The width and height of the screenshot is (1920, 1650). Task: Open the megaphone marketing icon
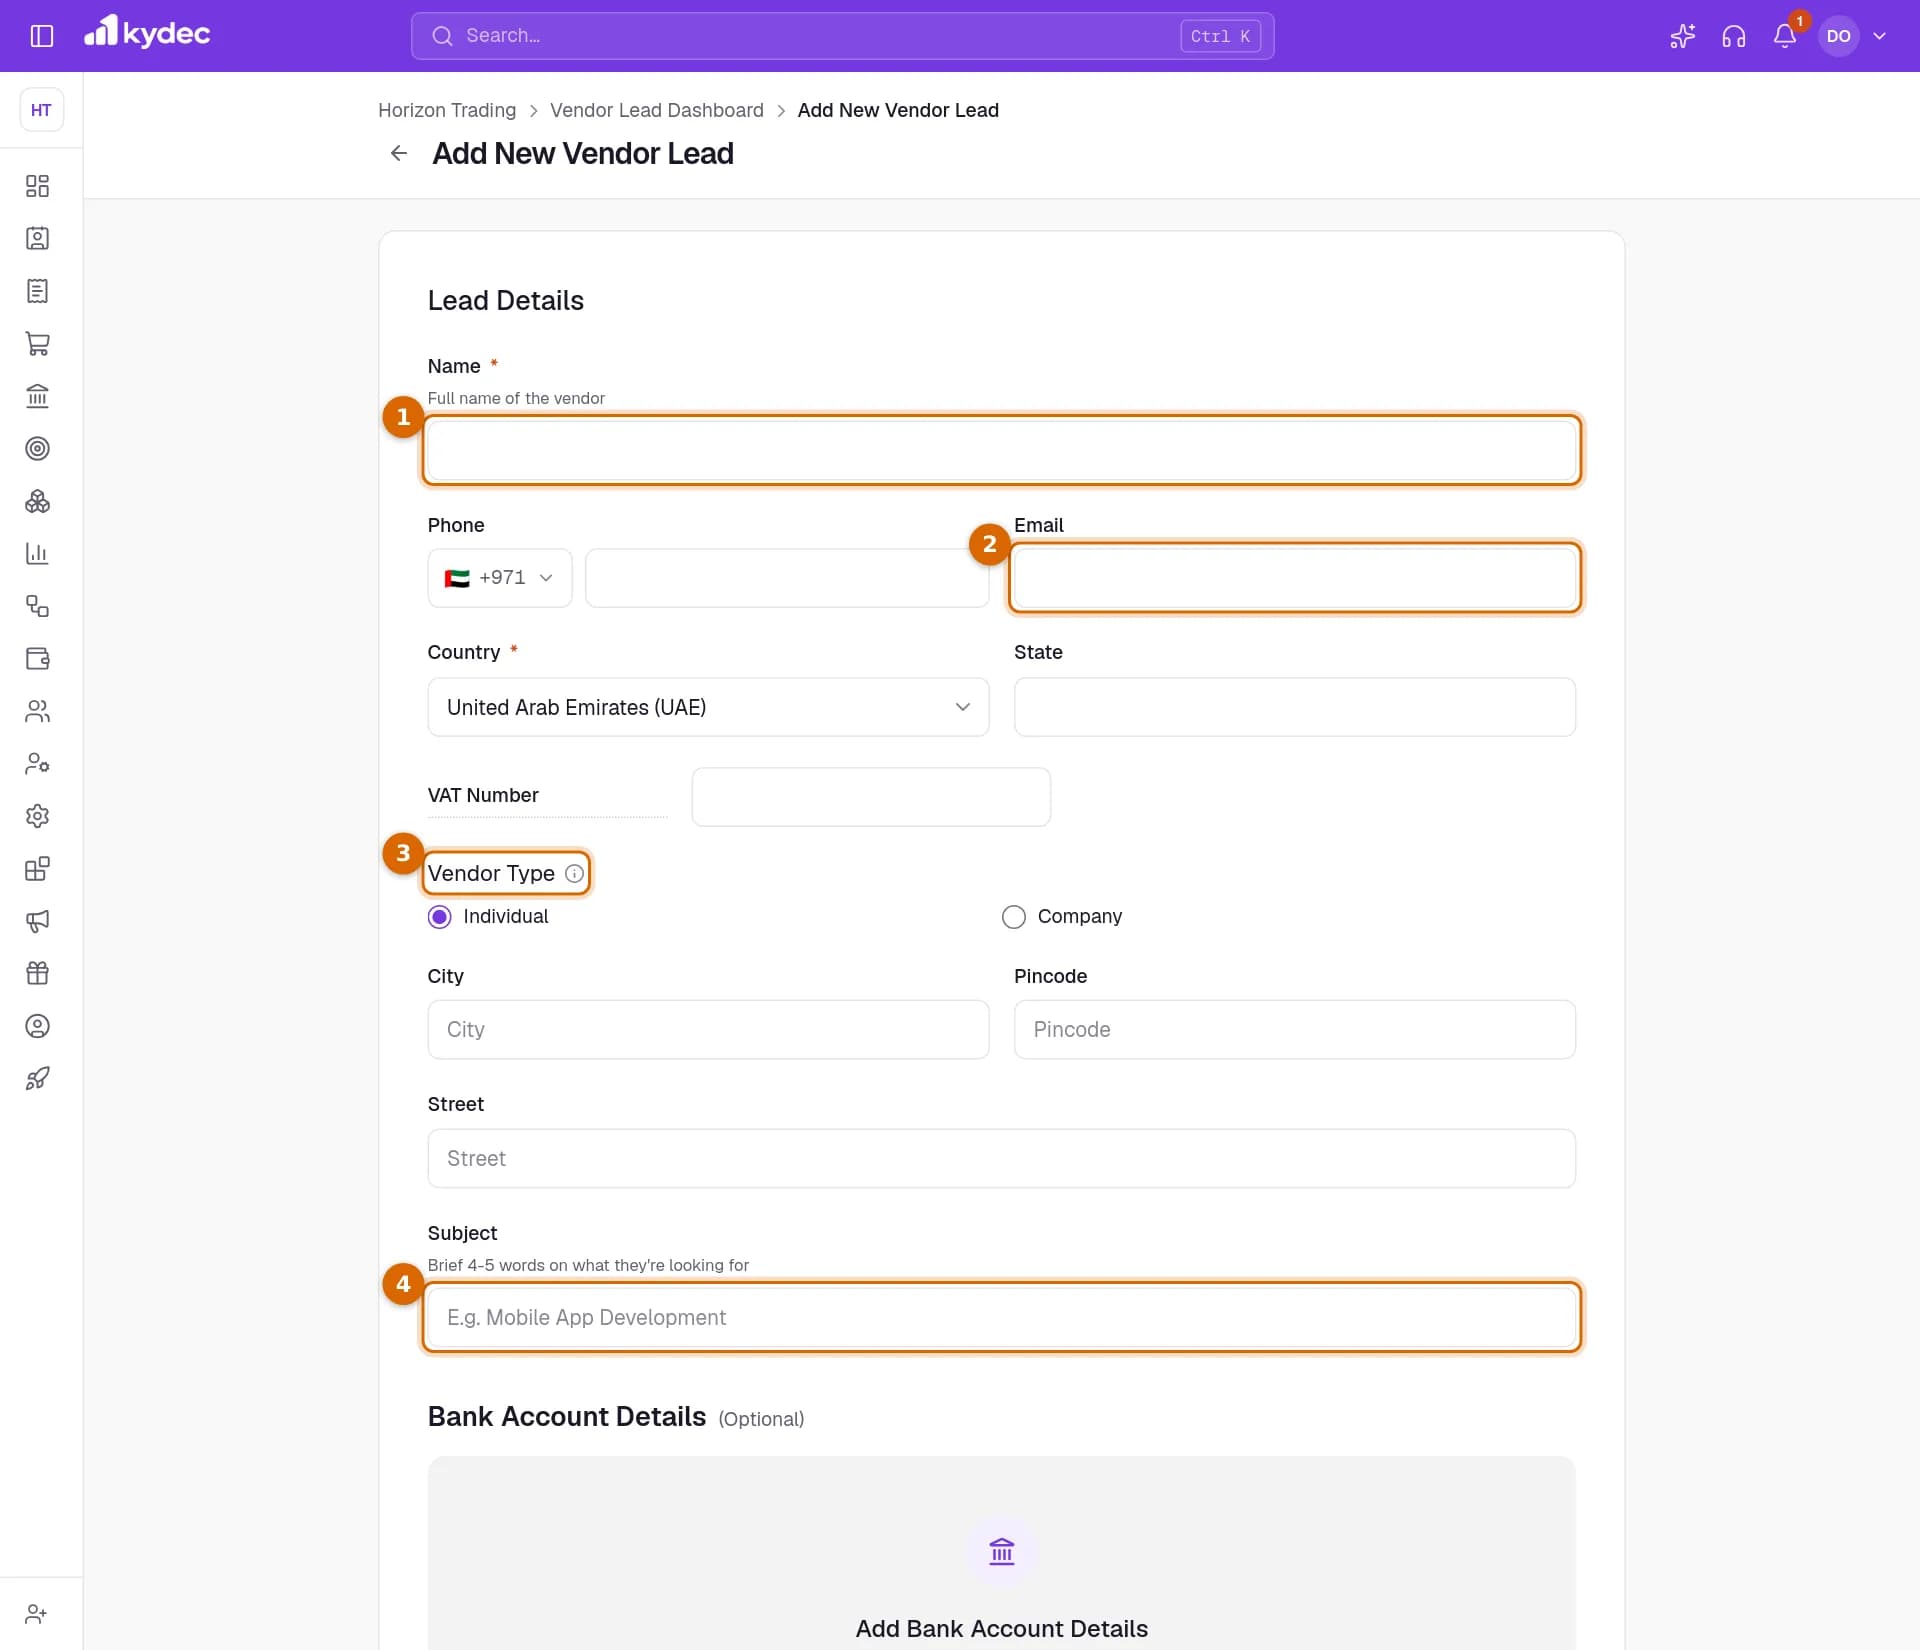pyautogui.click(x=37, y=921)
